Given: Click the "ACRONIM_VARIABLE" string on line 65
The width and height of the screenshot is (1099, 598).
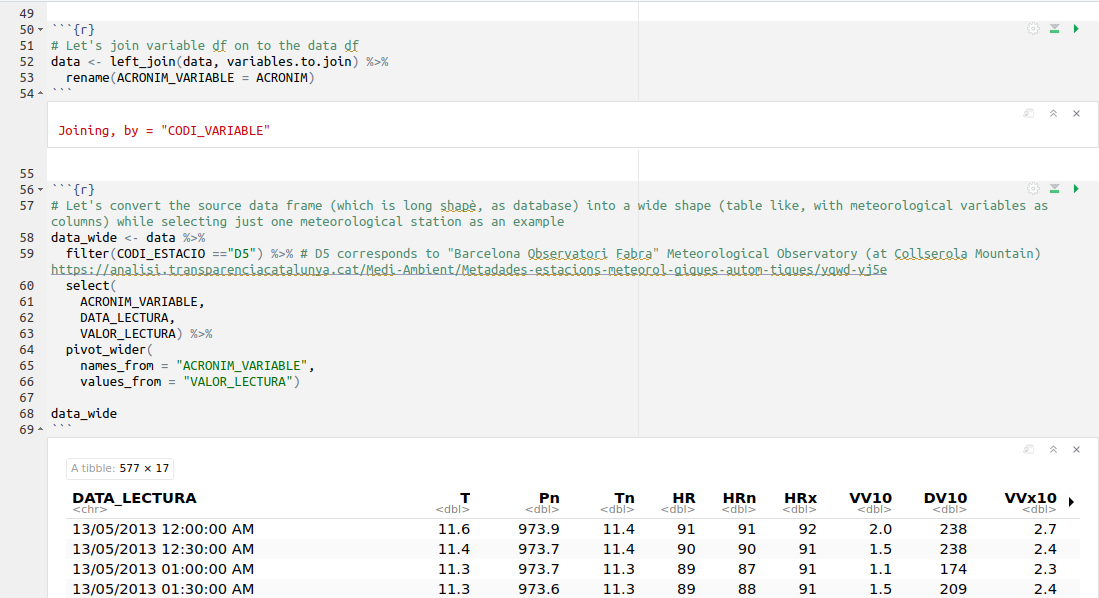Looking at the screenshot, I should (x=242, y=366).
